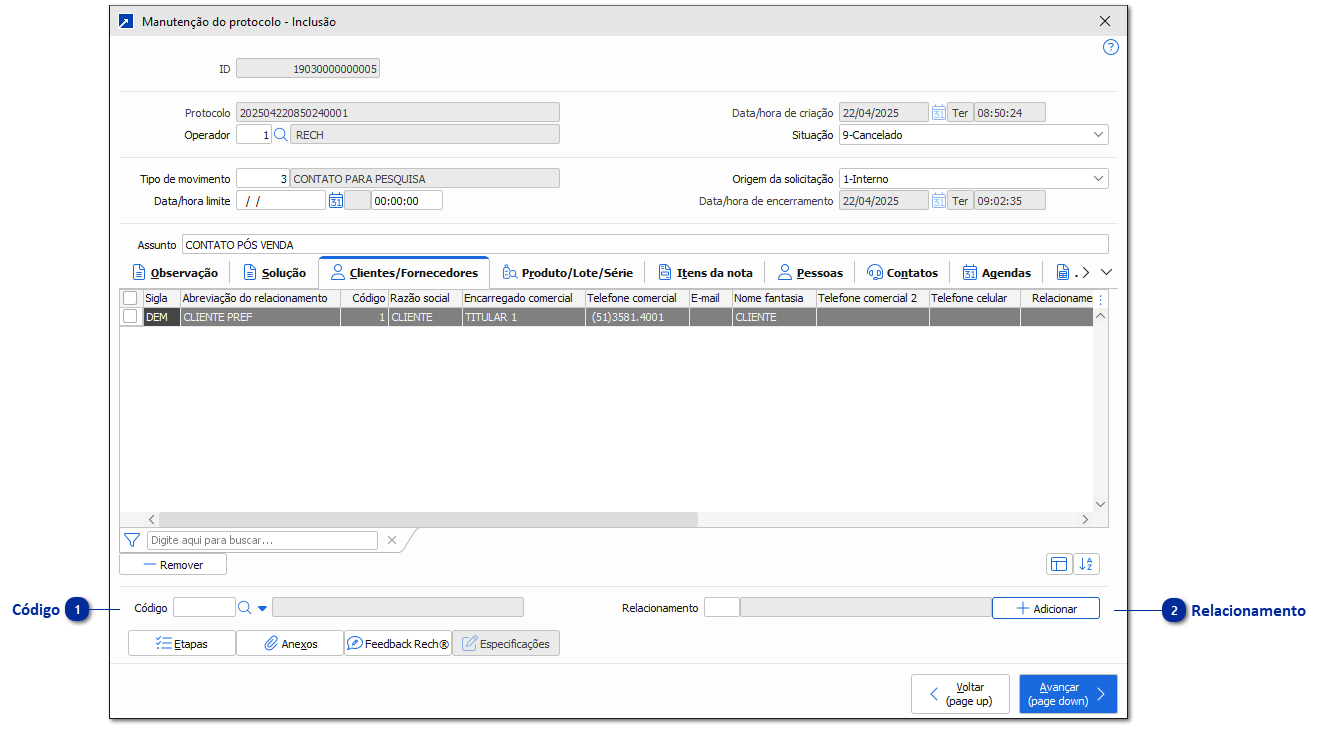Screen dimensions: 1322x735
Task: Select the CLIENTE PREF cell
Action: pos(260,317)
